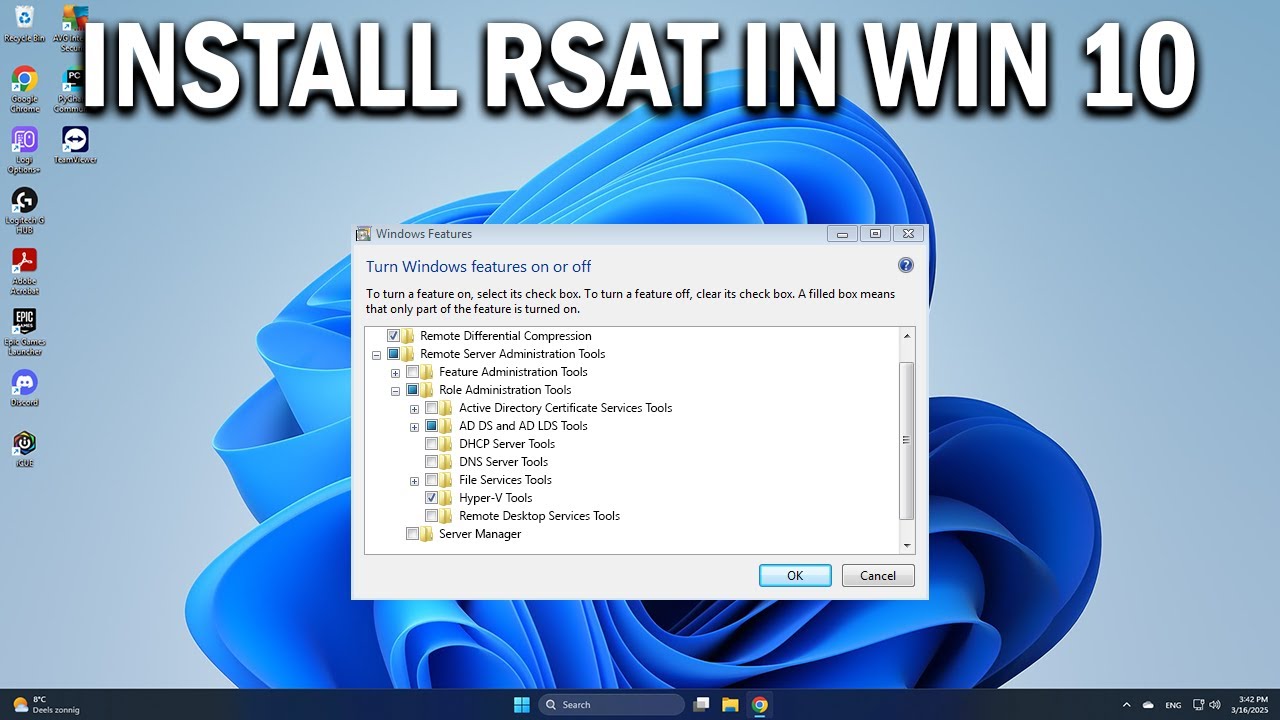Expand Active Directory Certificate Services Tools
This screenshot has width=1280, height=720.
414,409
